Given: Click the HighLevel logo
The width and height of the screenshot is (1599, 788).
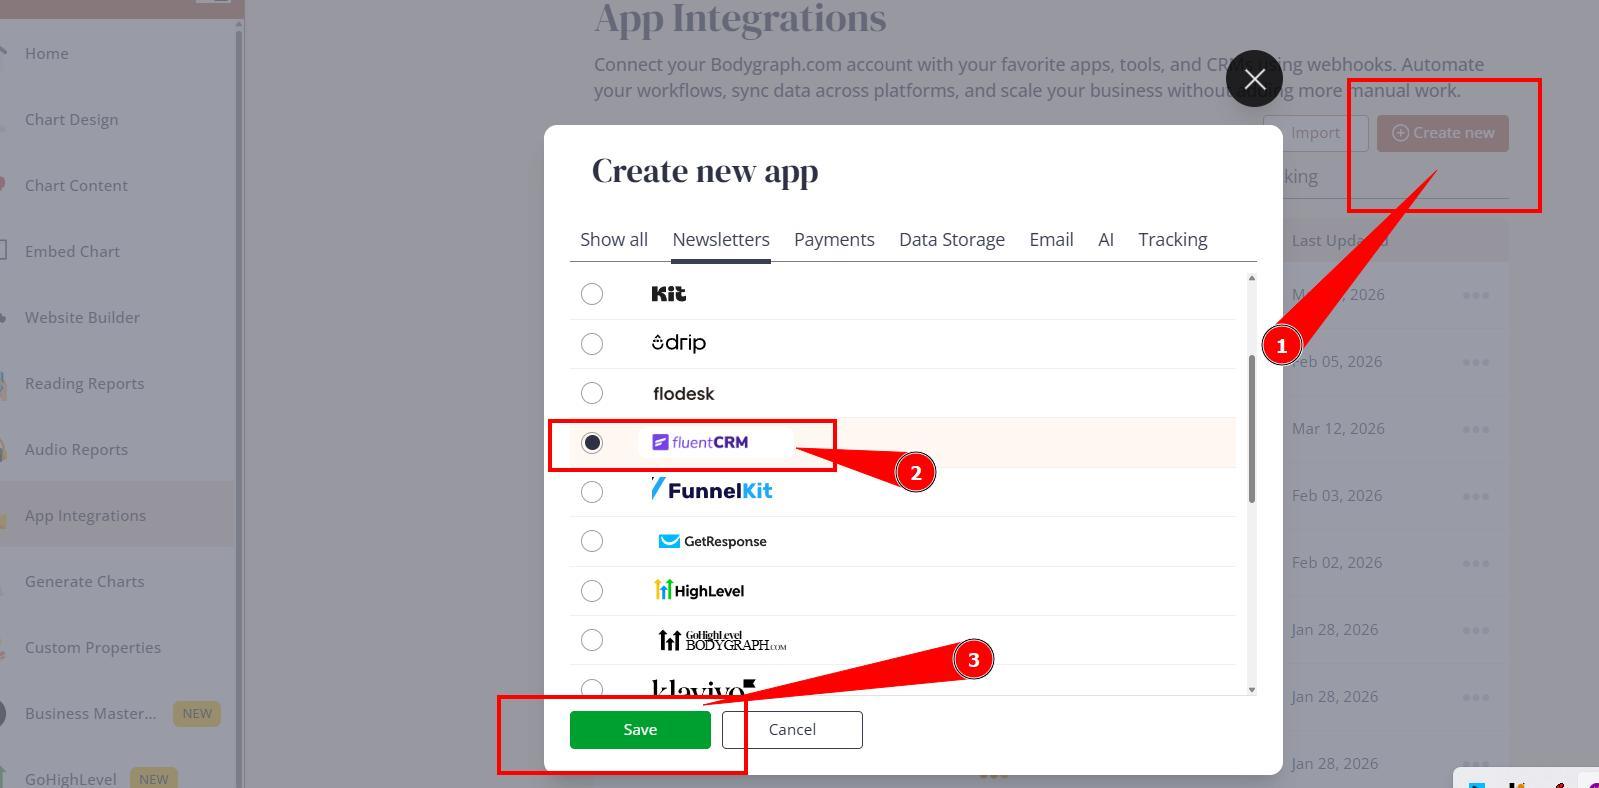Looking at the screenshot, I should 699,590.
